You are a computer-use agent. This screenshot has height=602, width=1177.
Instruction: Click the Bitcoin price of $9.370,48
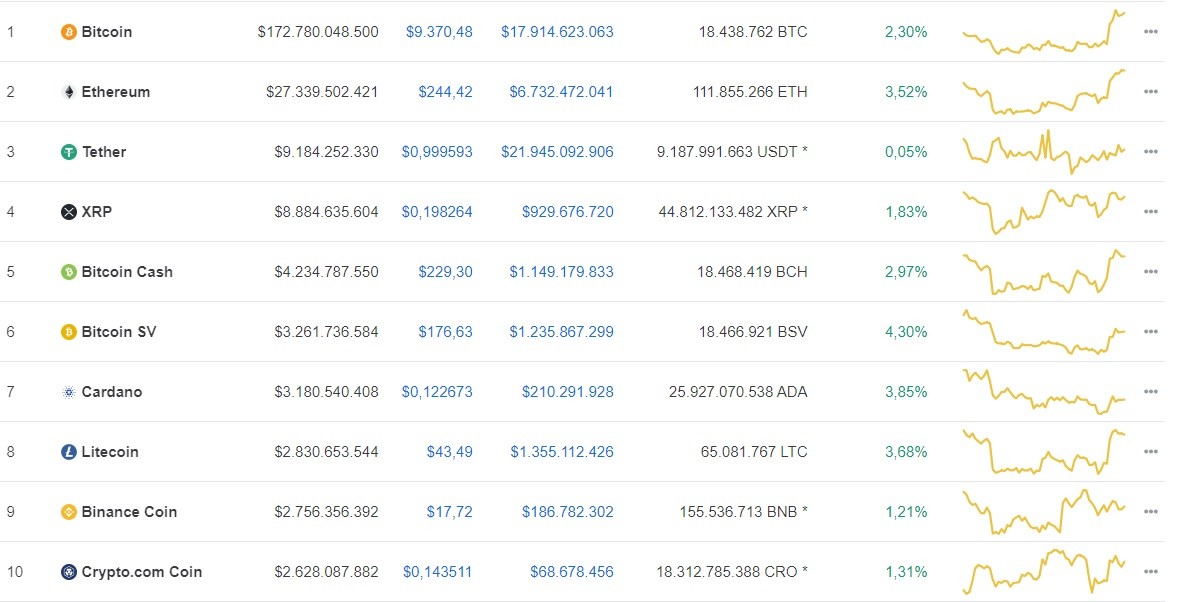pyautogui.click(x=441, y=31)
